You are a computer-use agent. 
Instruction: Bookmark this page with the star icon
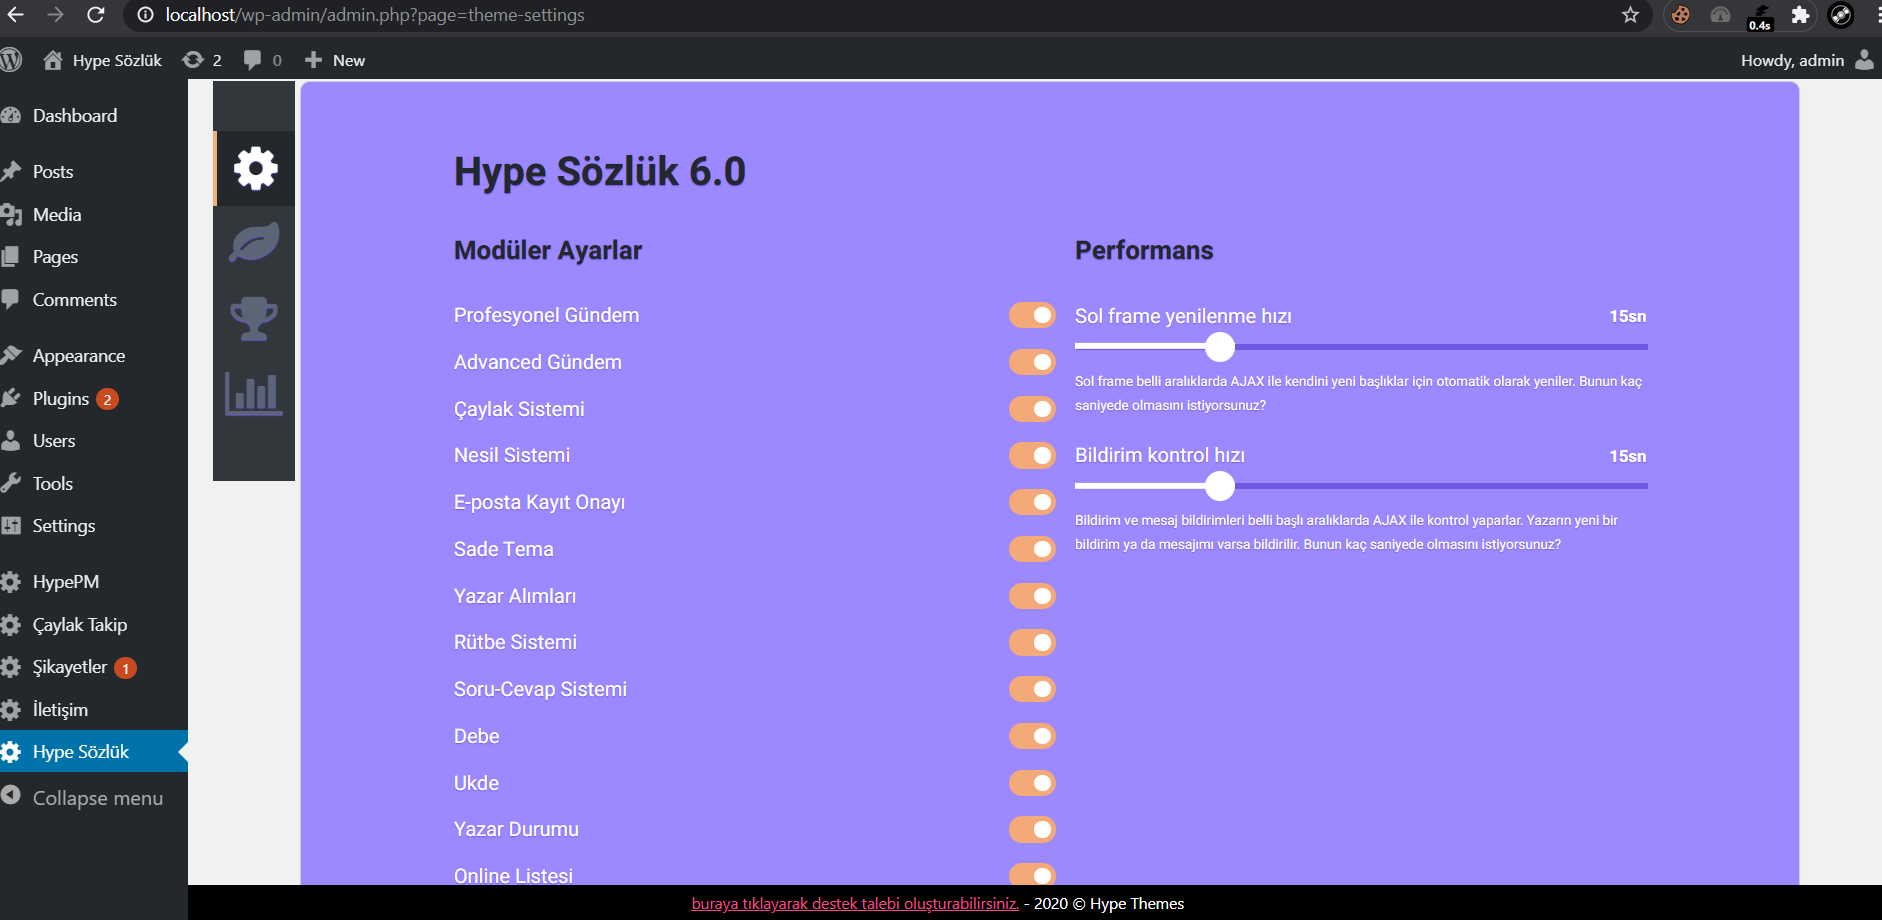point(1630,15)
